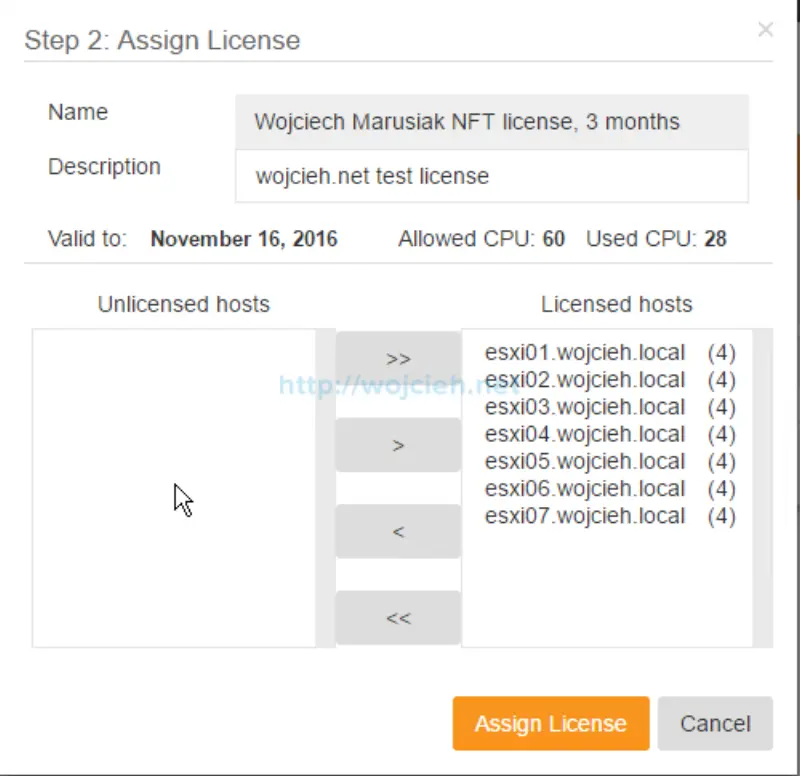800x776 pixels.
Task: Click the Cancel button
Action: coord(716,723)
